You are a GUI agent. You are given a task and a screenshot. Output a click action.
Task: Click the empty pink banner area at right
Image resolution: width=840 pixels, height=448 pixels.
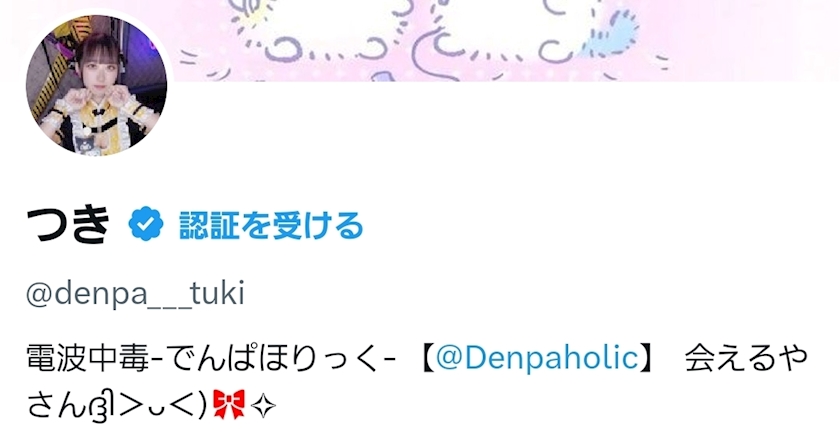(750, 38)
